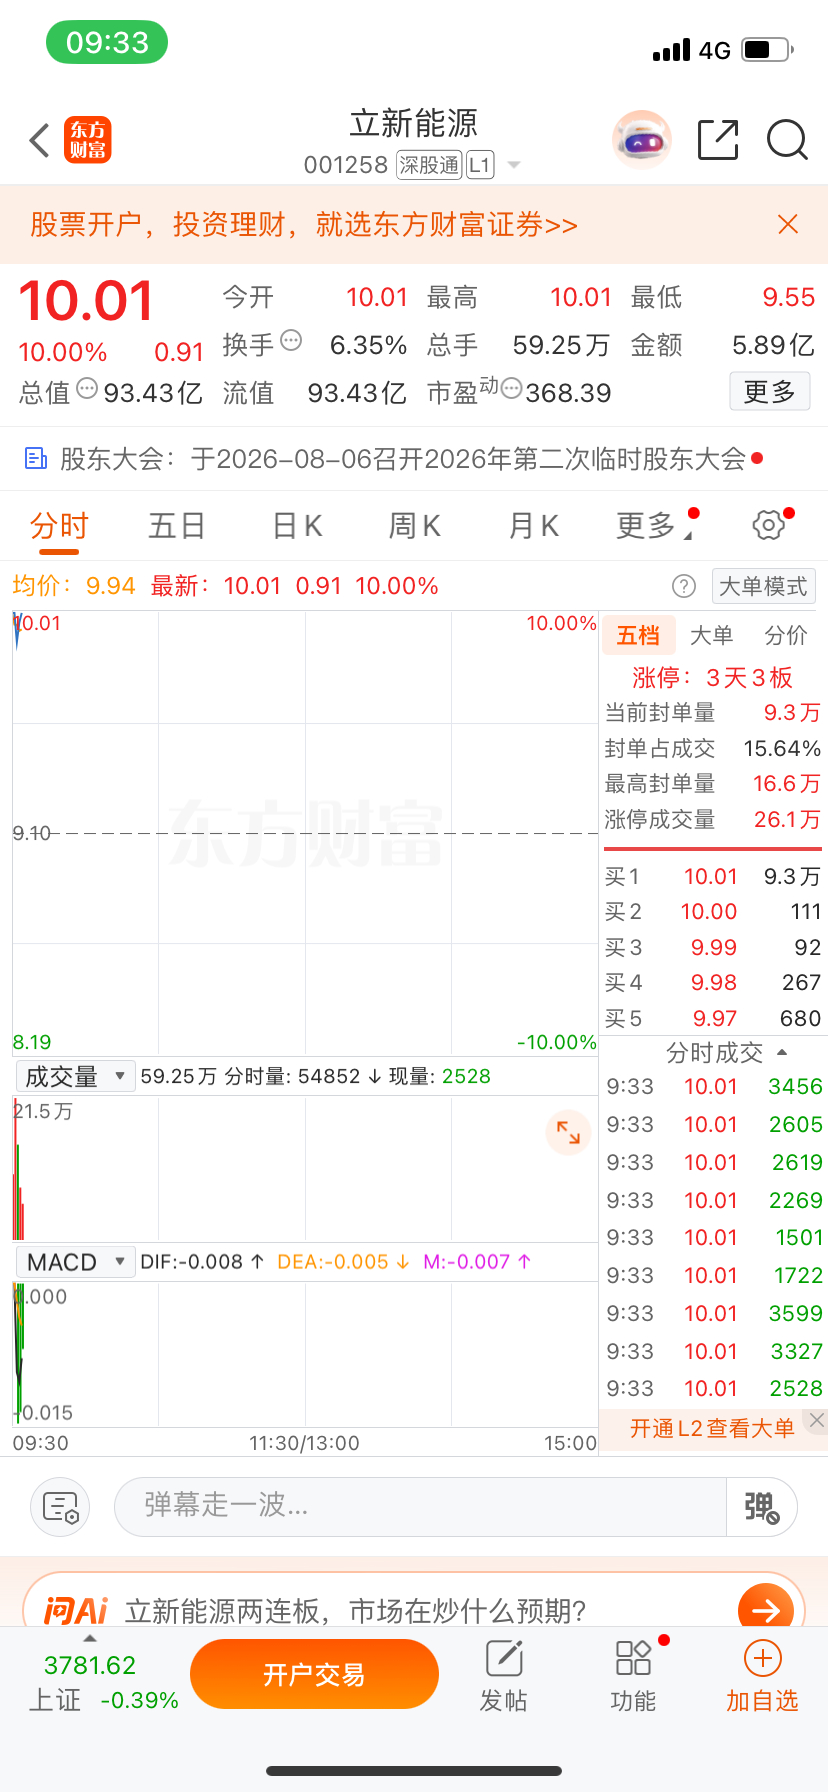Tap the L1 level tag
Viewport: 828px width, 1792px height.
click(480, 165)
